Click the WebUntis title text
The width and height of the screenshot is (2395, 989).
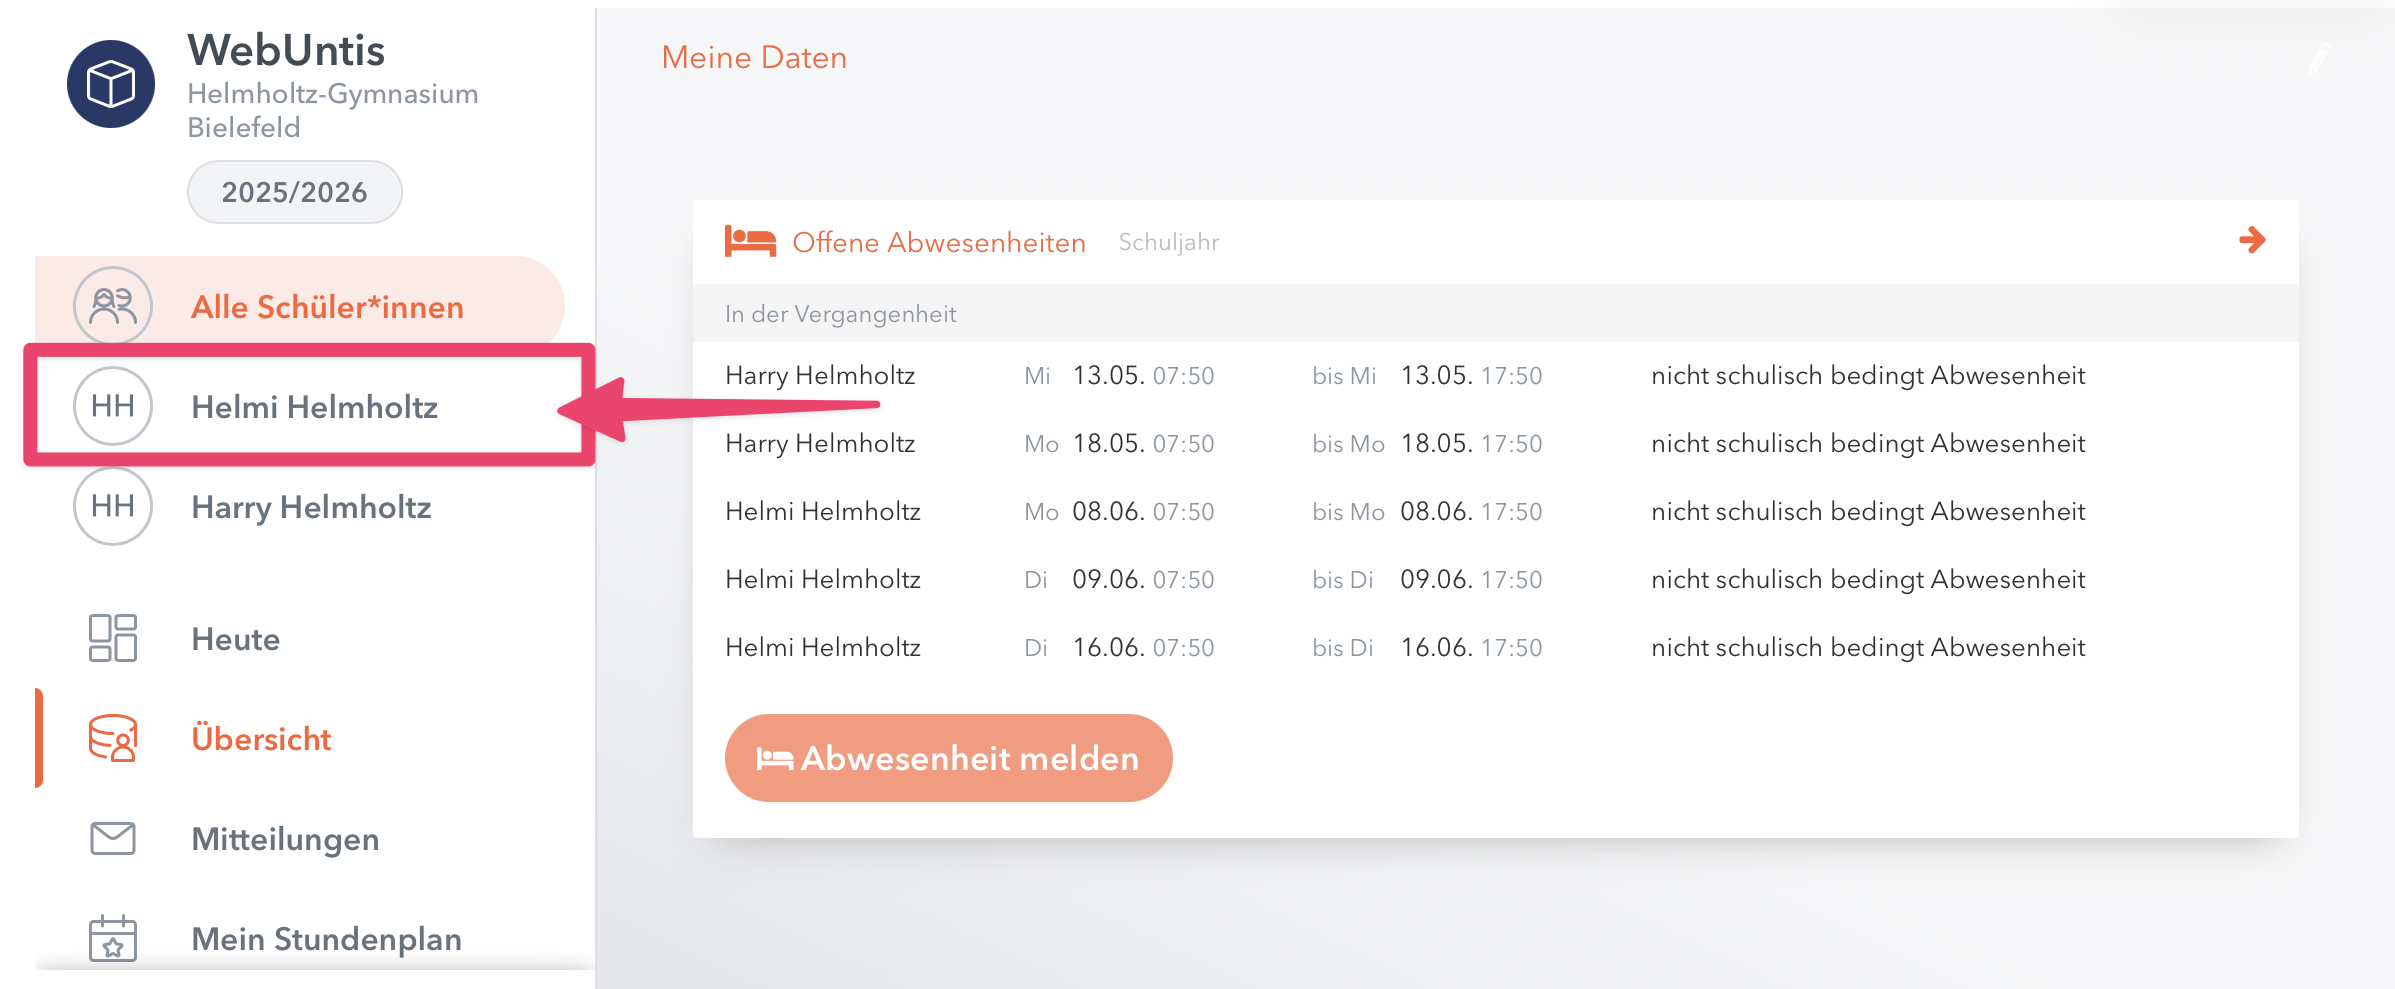(x=286, y=50)
